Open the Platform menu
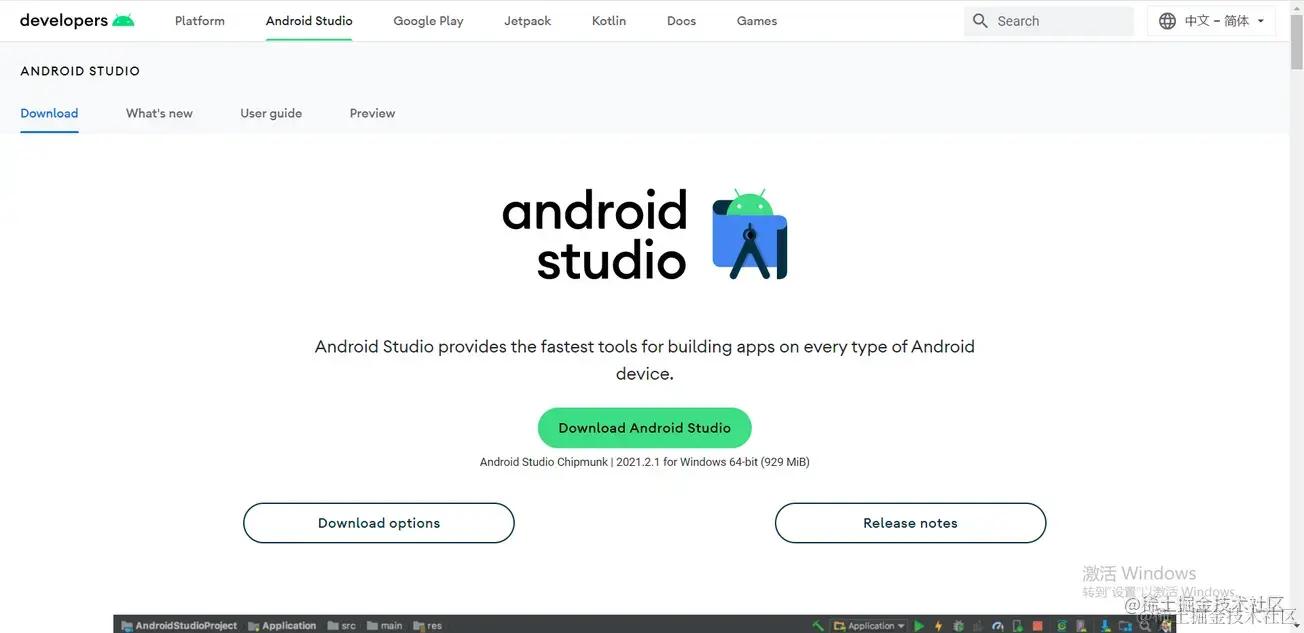 pos(200,21)
